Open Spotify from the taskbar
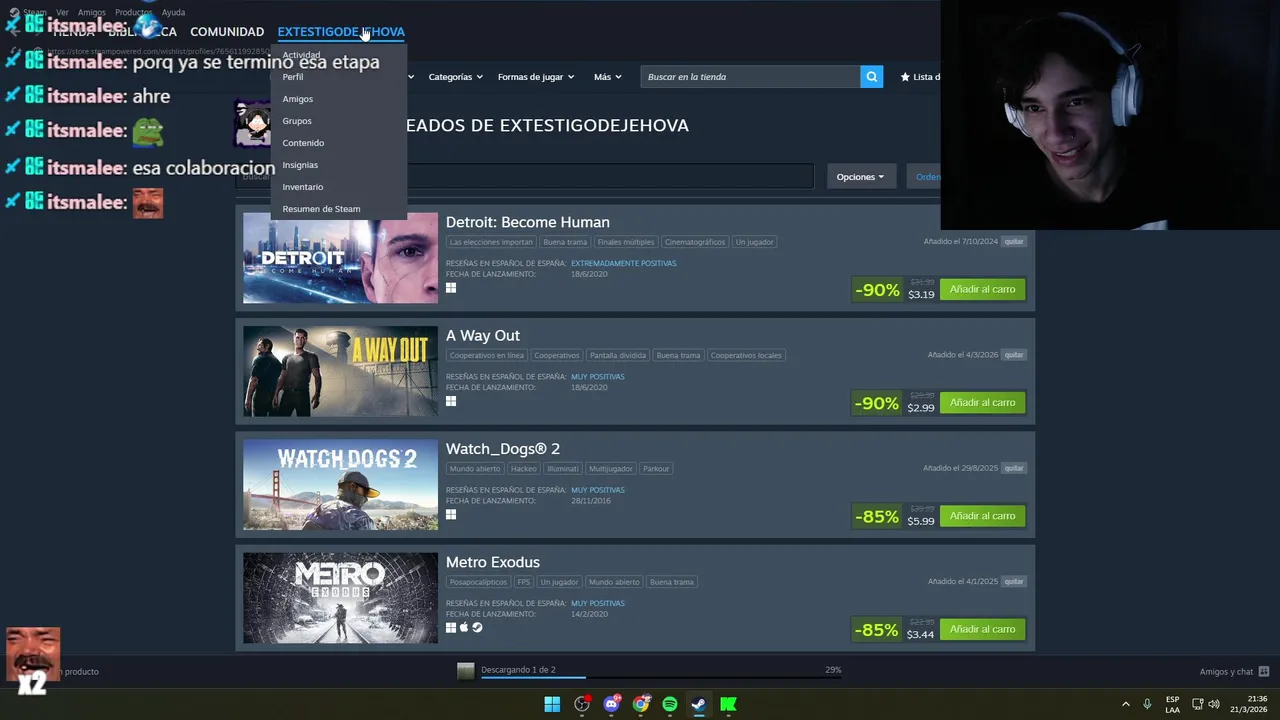Screen dimensions: 1280x720 (x=670, y=704)
